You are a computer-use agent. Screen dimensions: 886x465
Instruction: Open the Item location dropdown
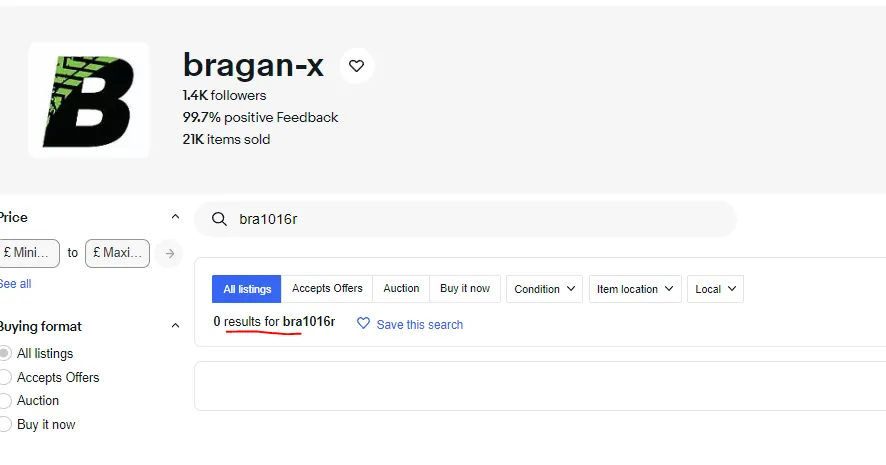pos(635,289)
